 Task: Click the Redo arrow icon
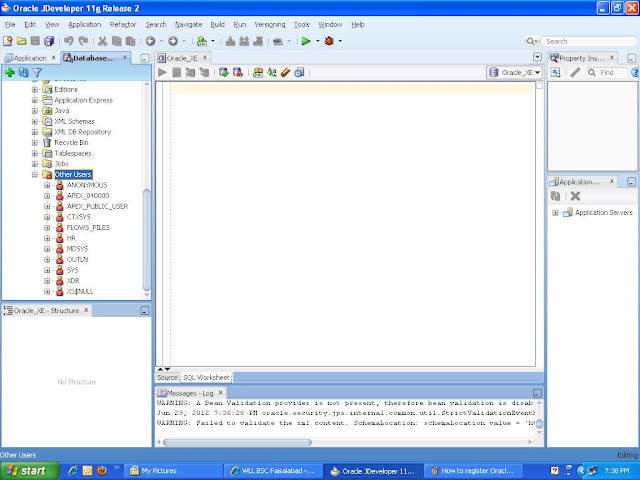(x=83, y=41)
